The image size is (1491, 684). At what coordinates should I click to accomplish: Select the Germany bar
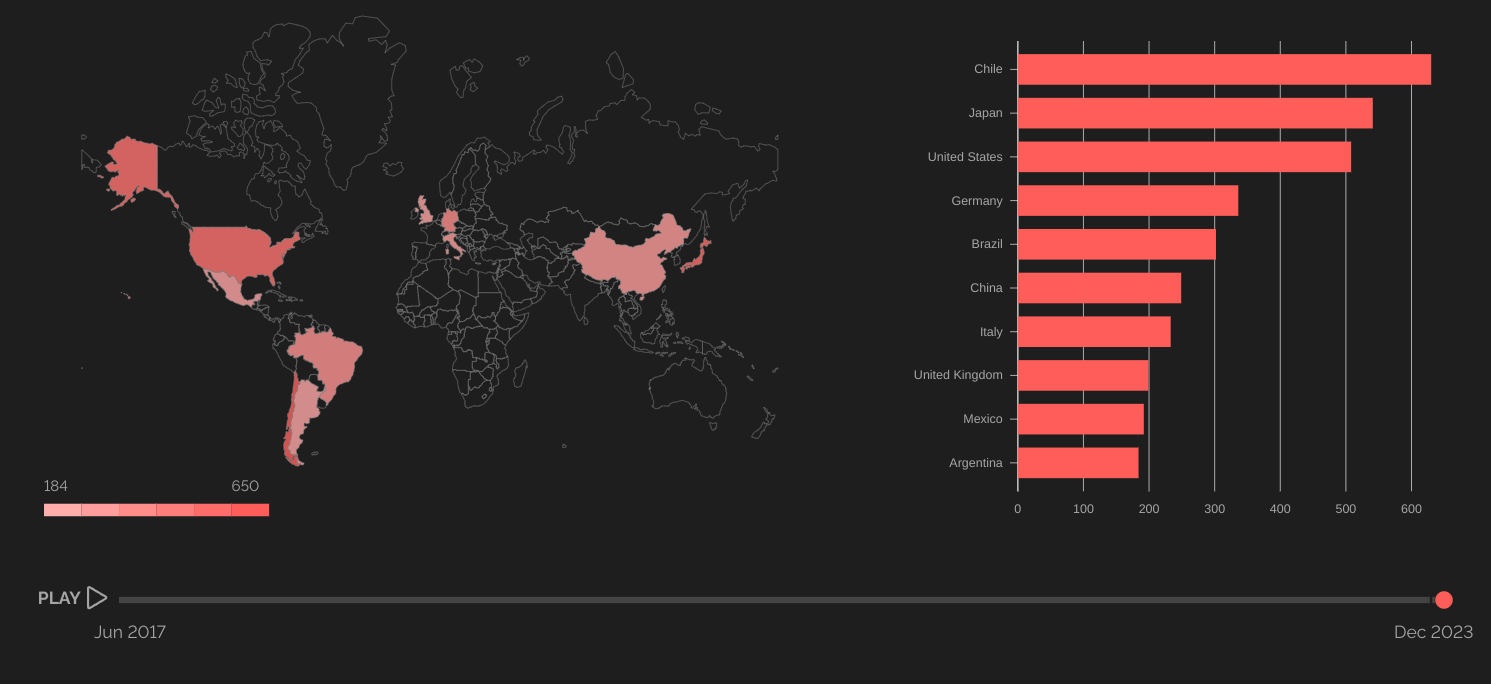[1128, 201]
